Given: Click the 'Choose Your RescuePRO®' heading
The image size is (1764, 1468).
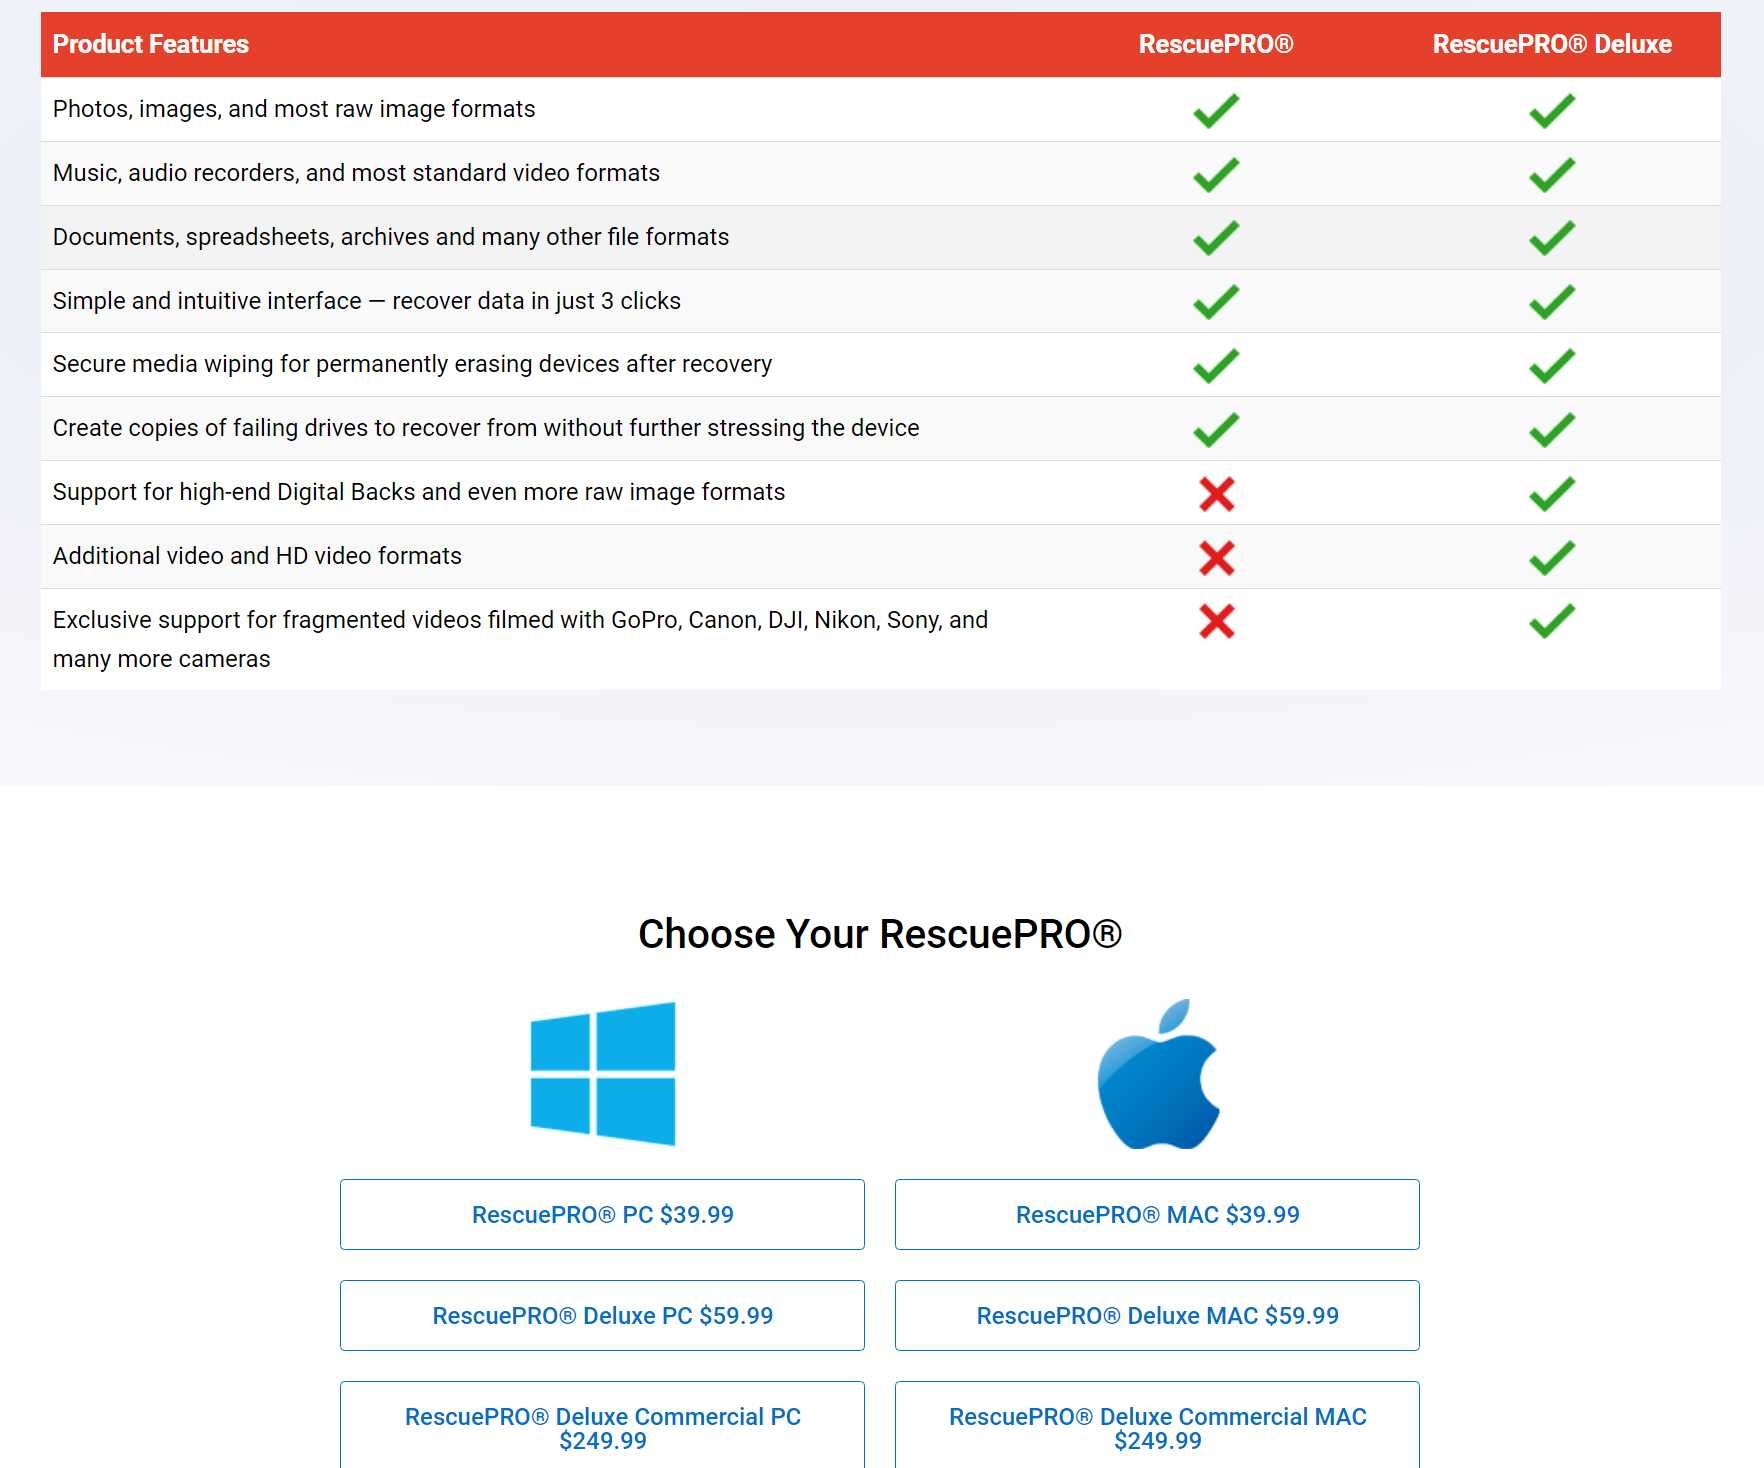Looking at the screenshot, I should coord(880,934).
